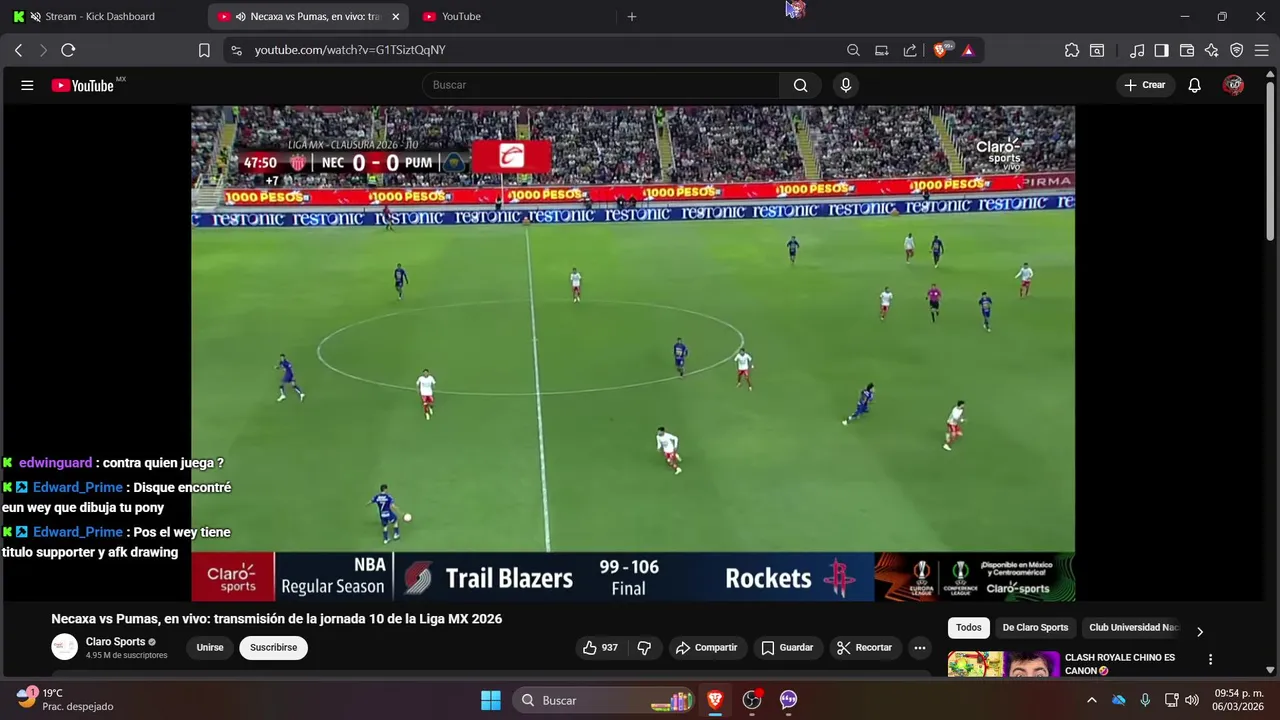Select Club Universidad Nacional chip
Screen dimensions: 1280x720
pyautogui.click(x=1134, y=628)
